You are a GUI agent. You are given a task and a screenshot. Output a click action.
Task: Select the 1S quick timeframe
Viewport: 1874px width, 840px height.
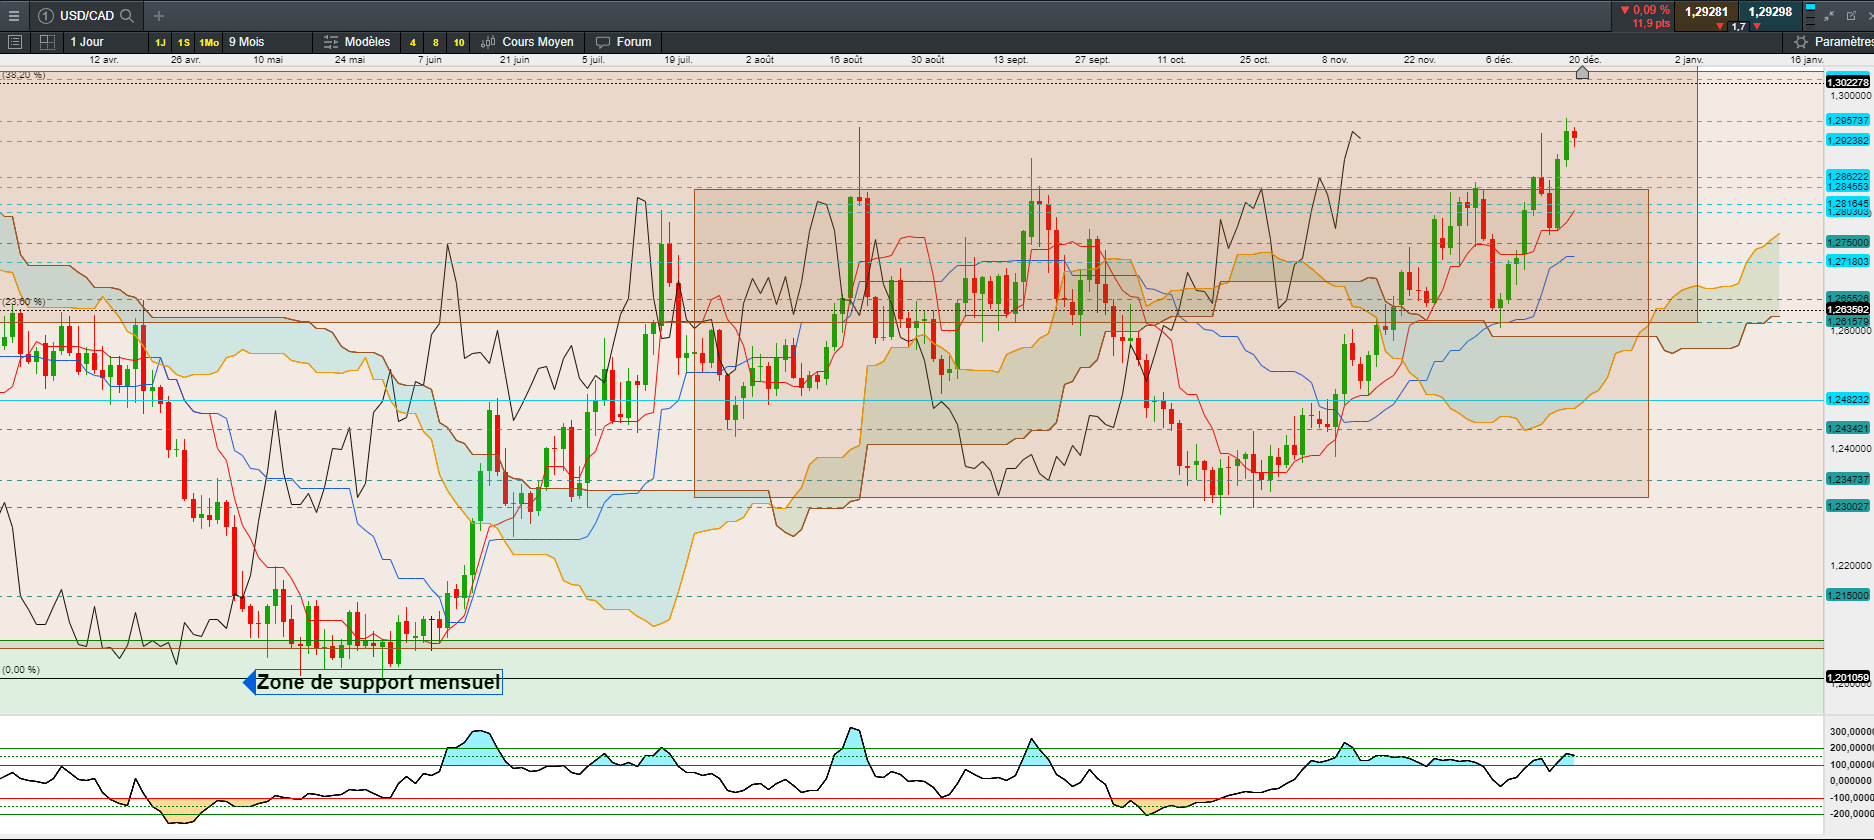(x=184, y=42)
